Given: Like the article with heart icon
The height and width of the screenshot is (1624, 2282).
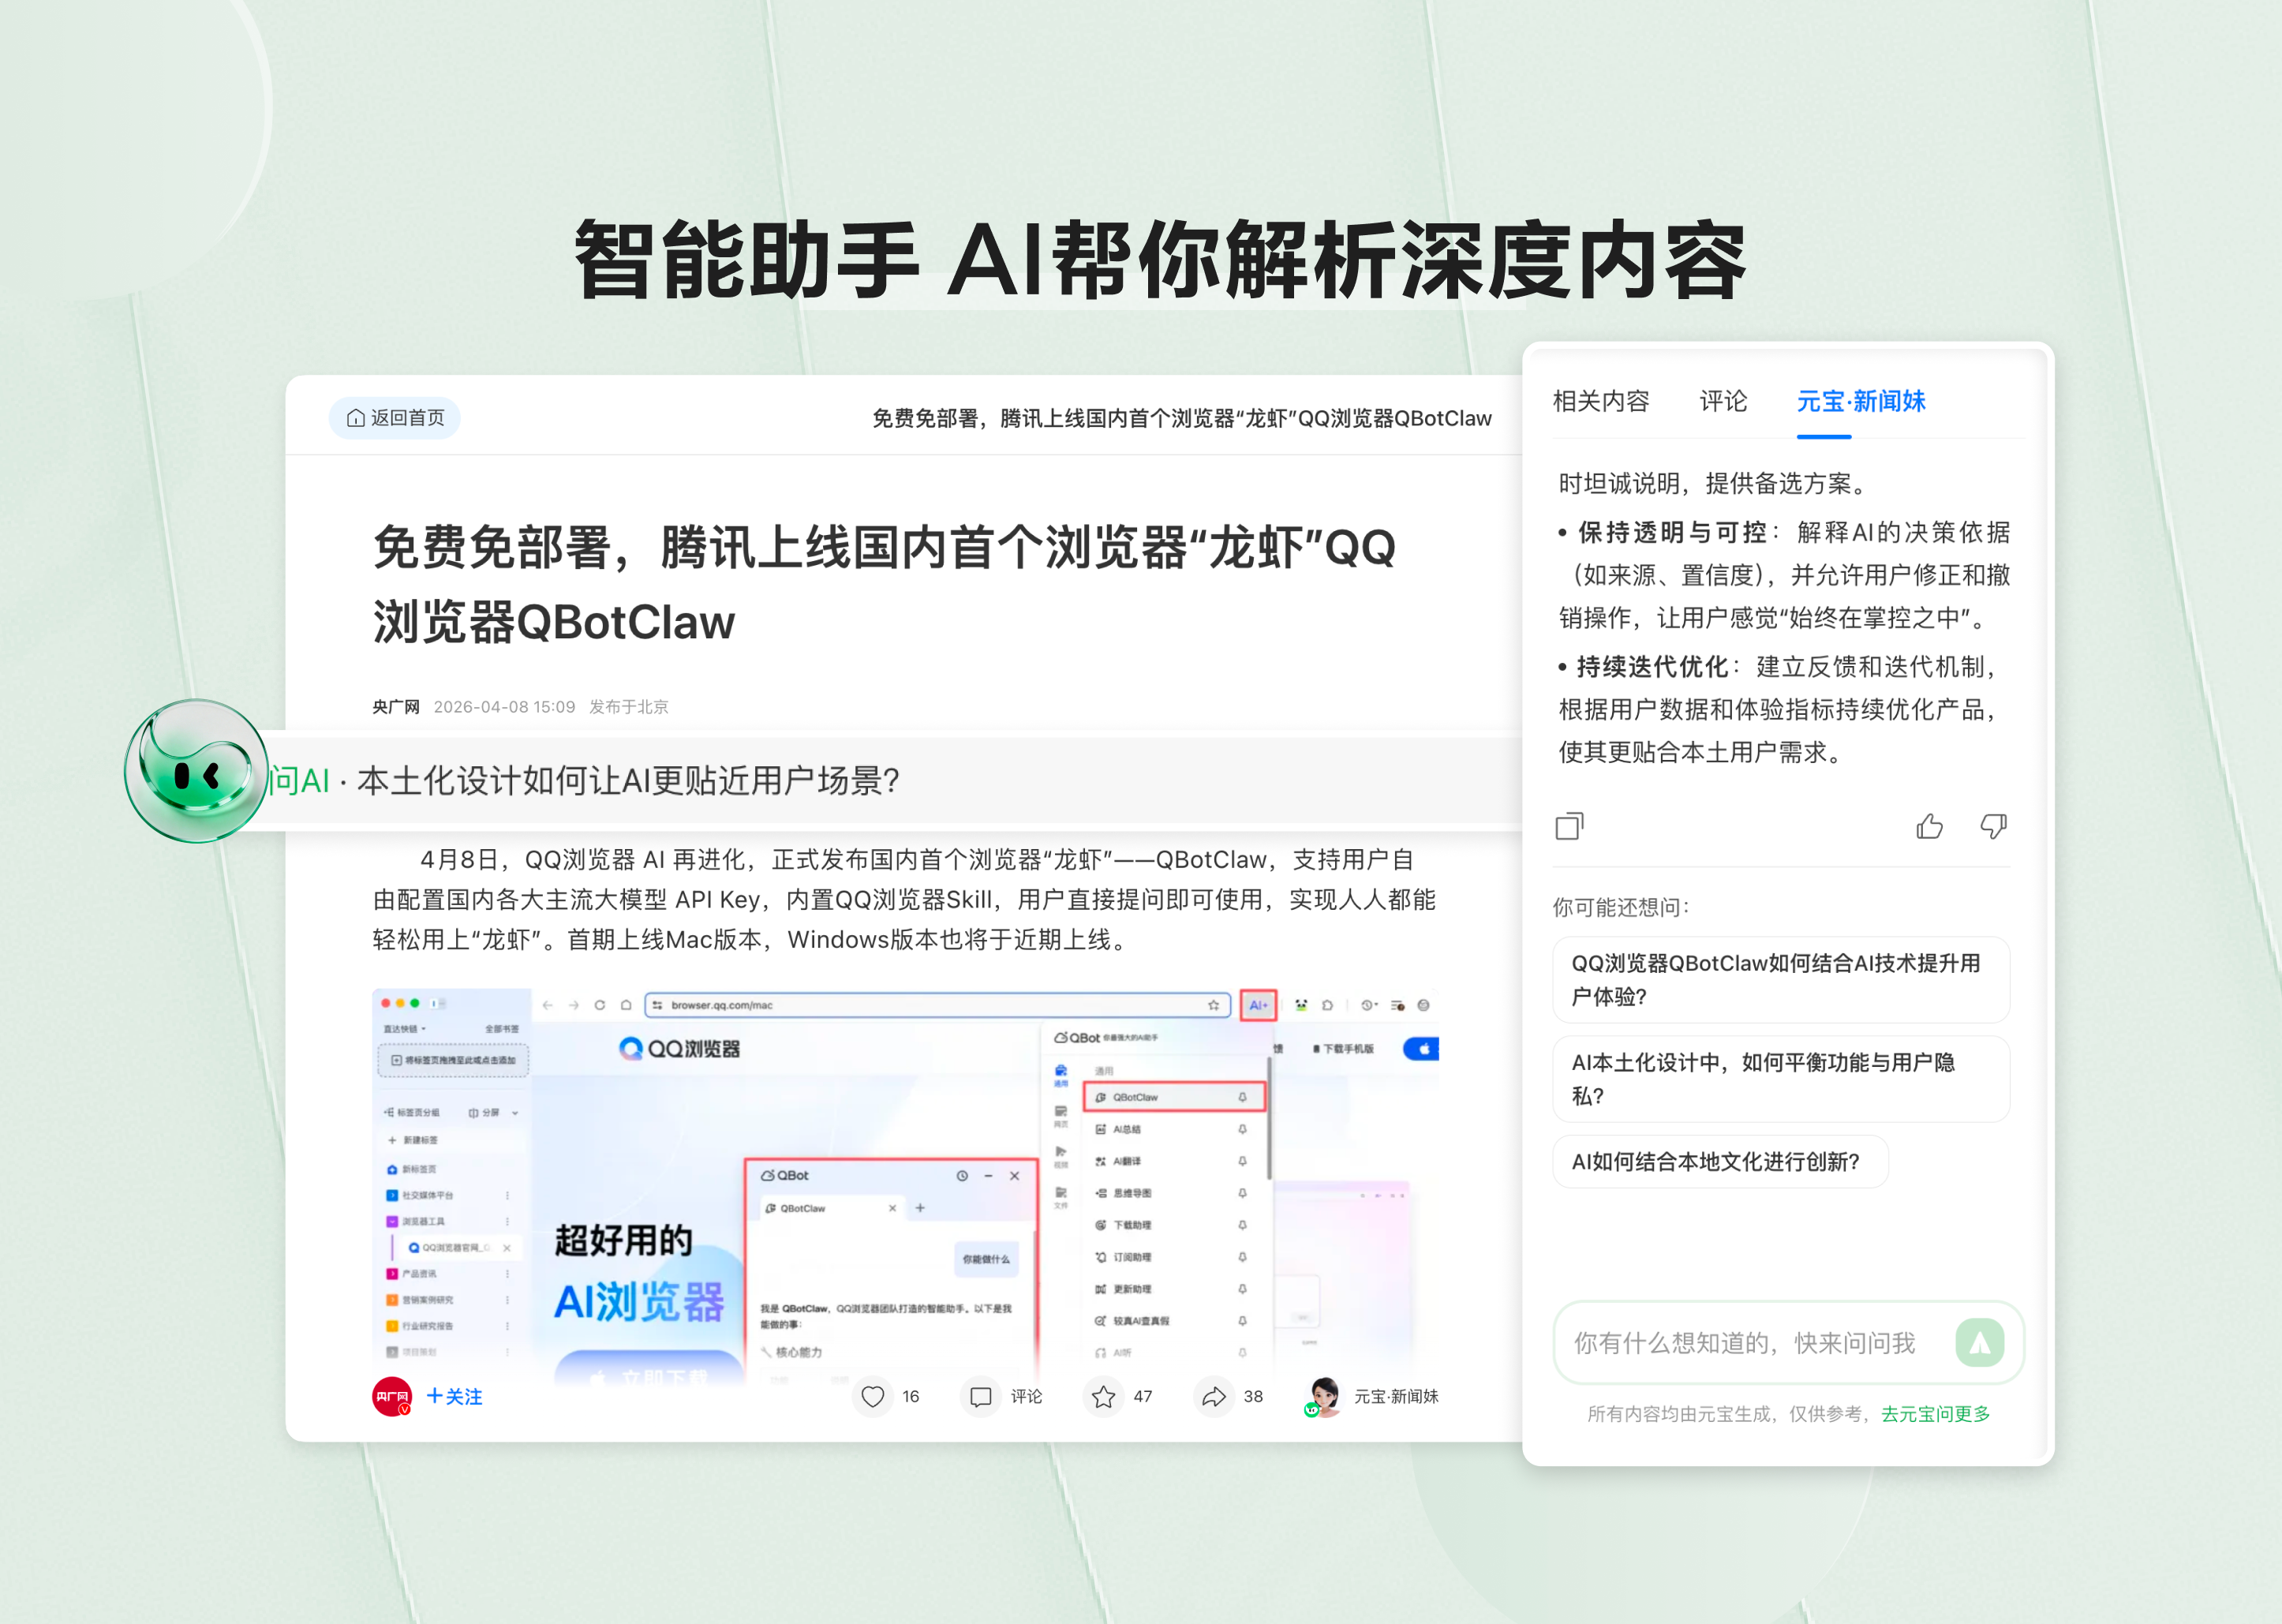Looking at the screenshot, I should coord(873,1396).
